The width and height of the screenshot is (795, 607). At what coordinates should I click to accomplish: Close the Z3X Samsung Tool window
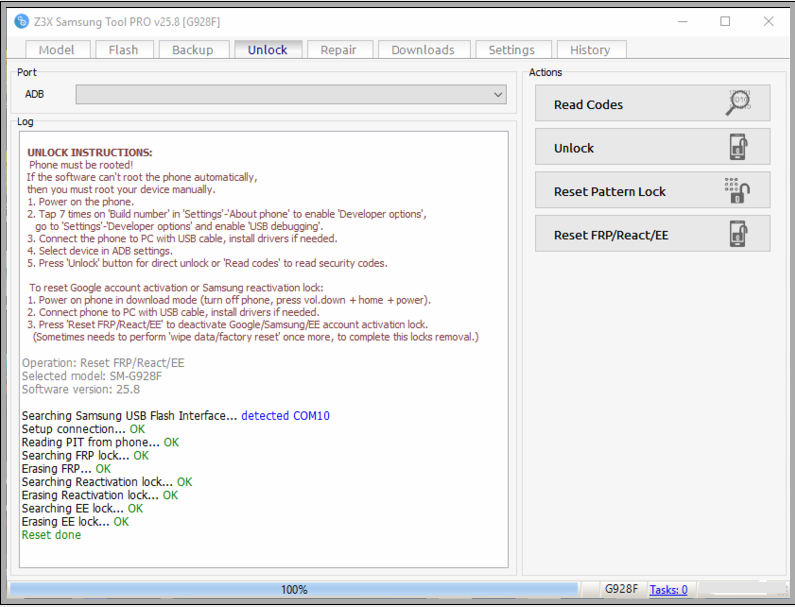[x=769, y=21]
